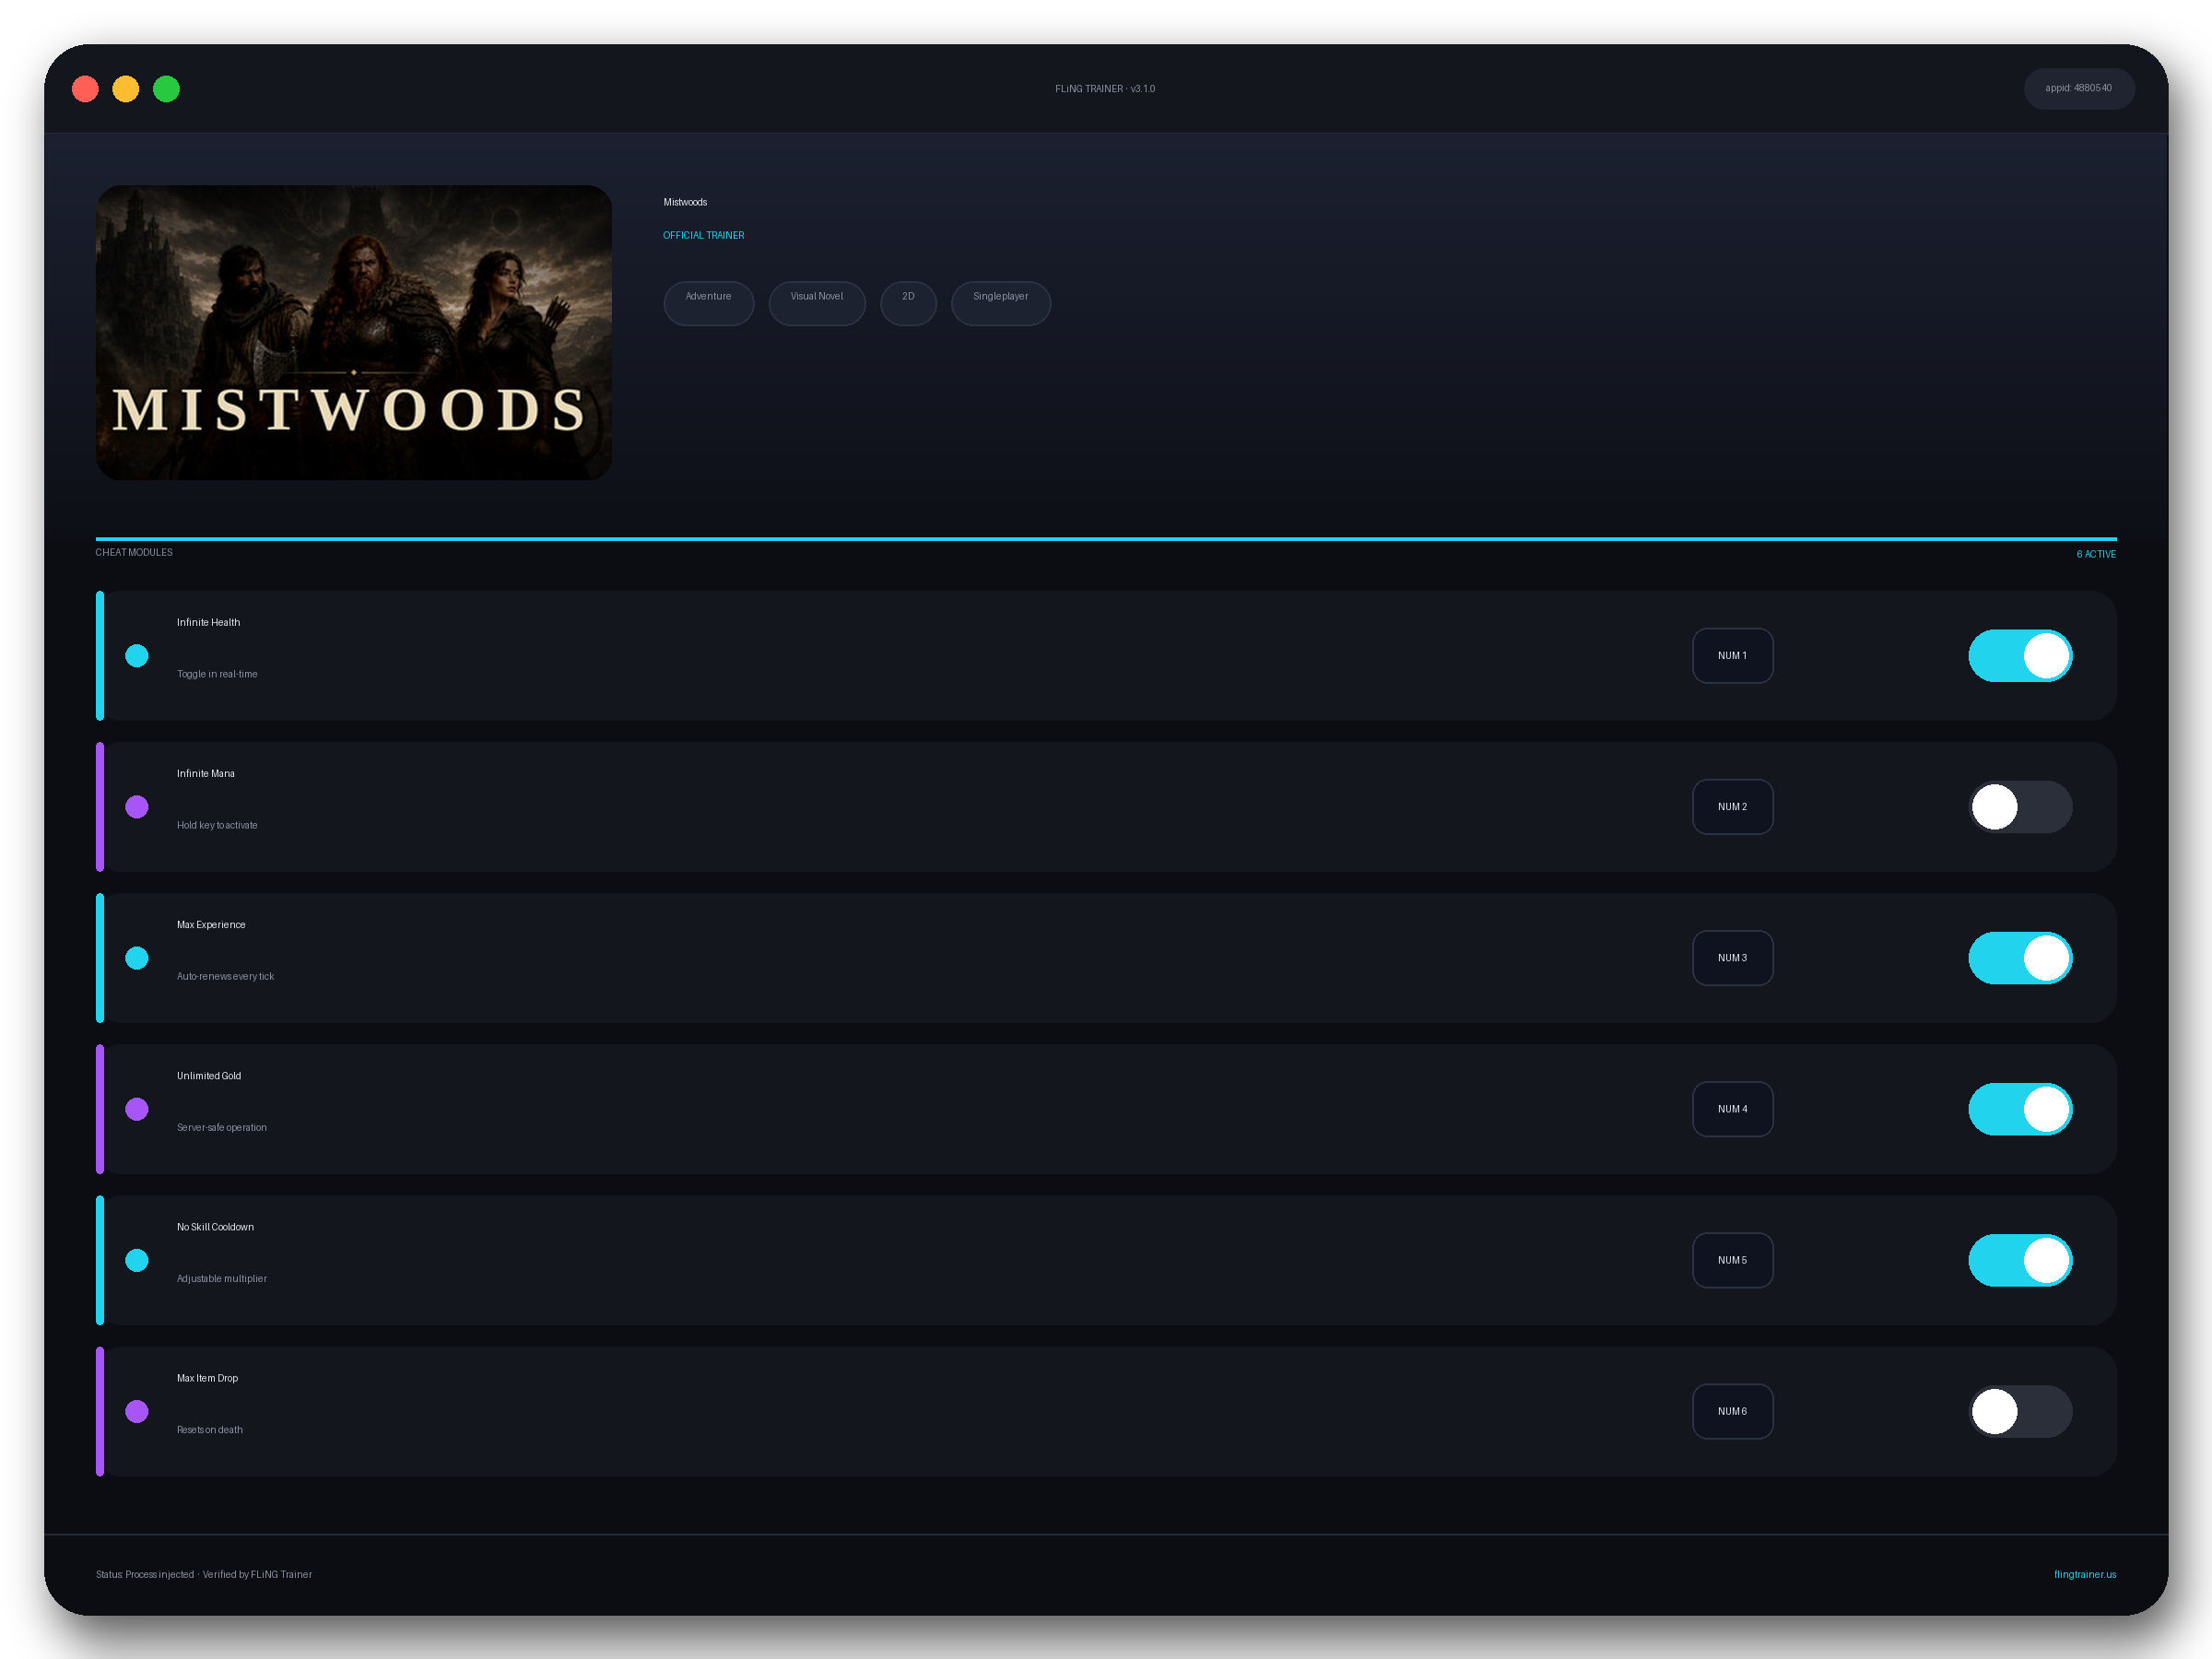This screenshot has height=1659, width=2212.
Task: Maximize the window with green button
Action: point(166,89)
